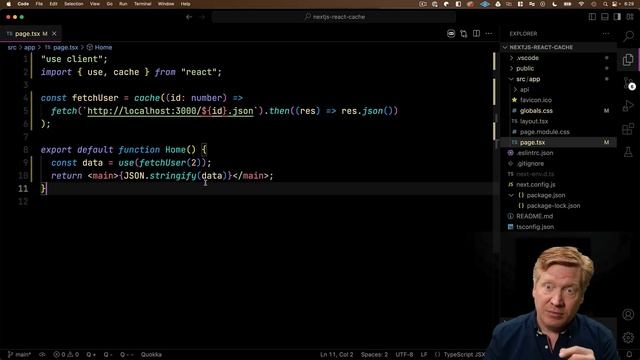Close the page.tsx tab

click(x=54, y=33)
